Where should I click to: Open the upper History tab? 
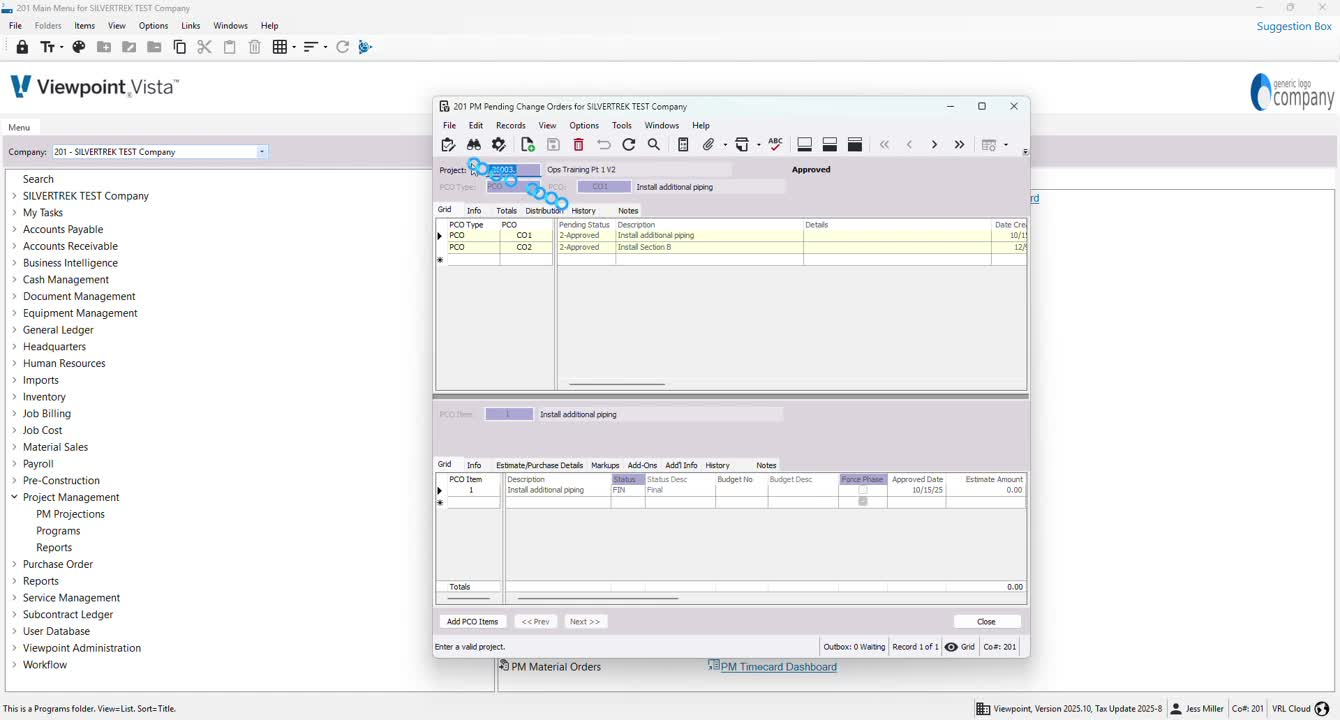click(583, 211)
